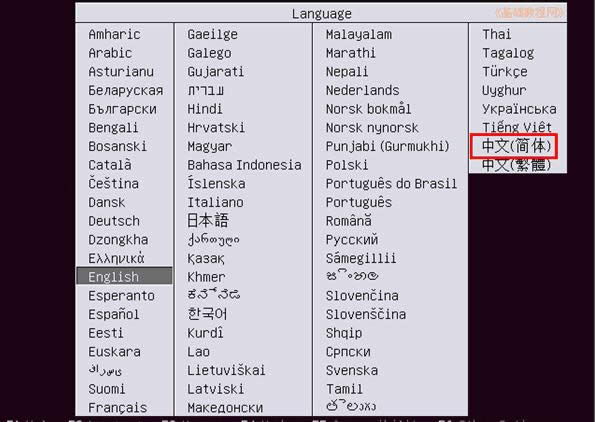This screenshot has height=422, width=595.
Task: Choose Malayalam
Action: tap(359, 35)
